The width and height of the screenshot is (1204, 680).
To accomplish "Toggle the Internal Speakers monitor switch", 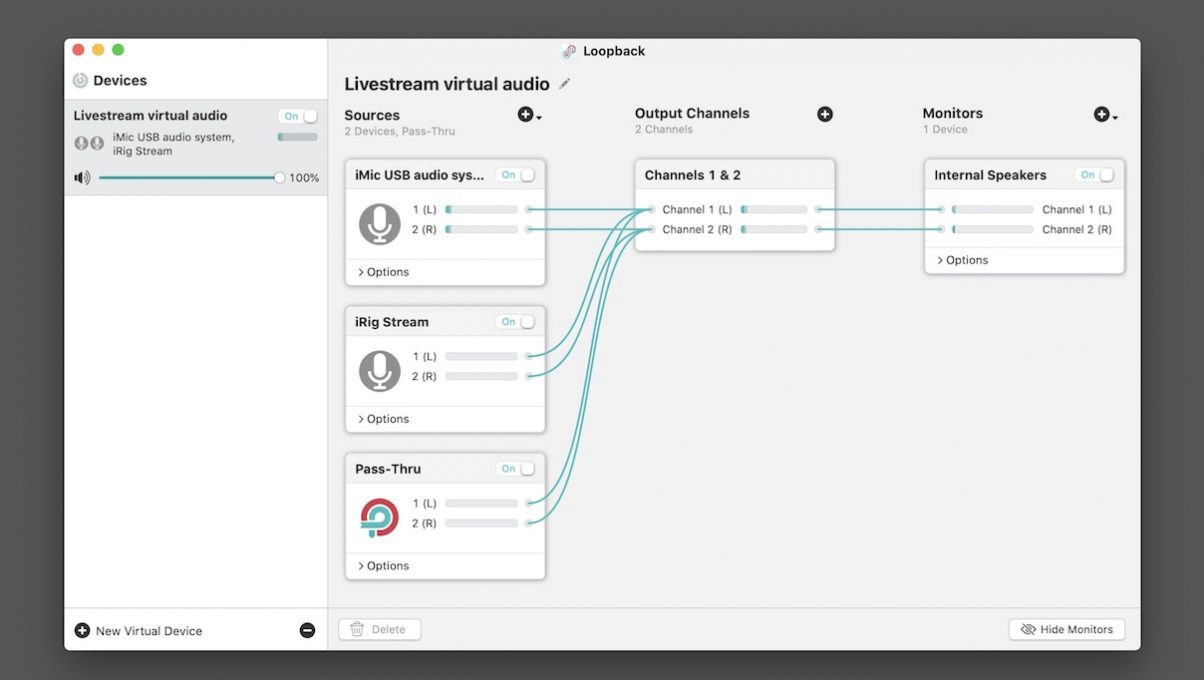I will 1095,175.
